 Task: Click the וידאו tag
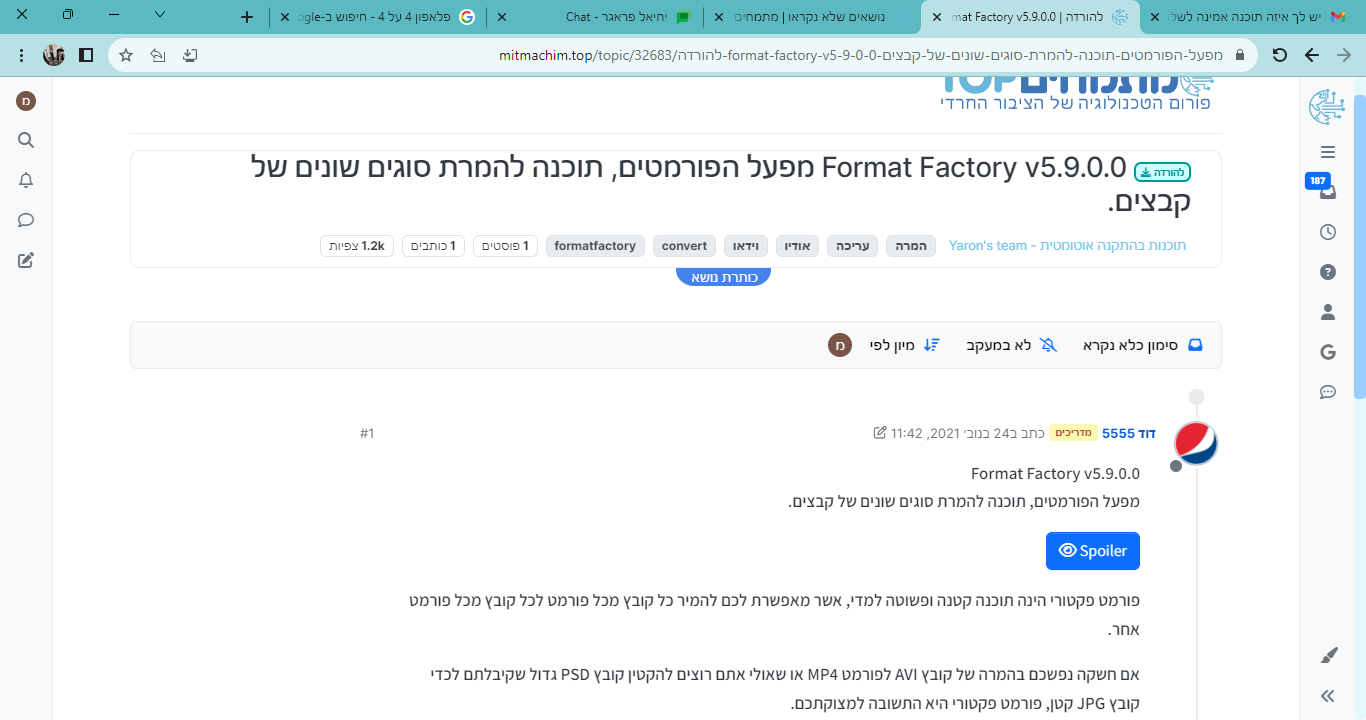click(746, 245)
